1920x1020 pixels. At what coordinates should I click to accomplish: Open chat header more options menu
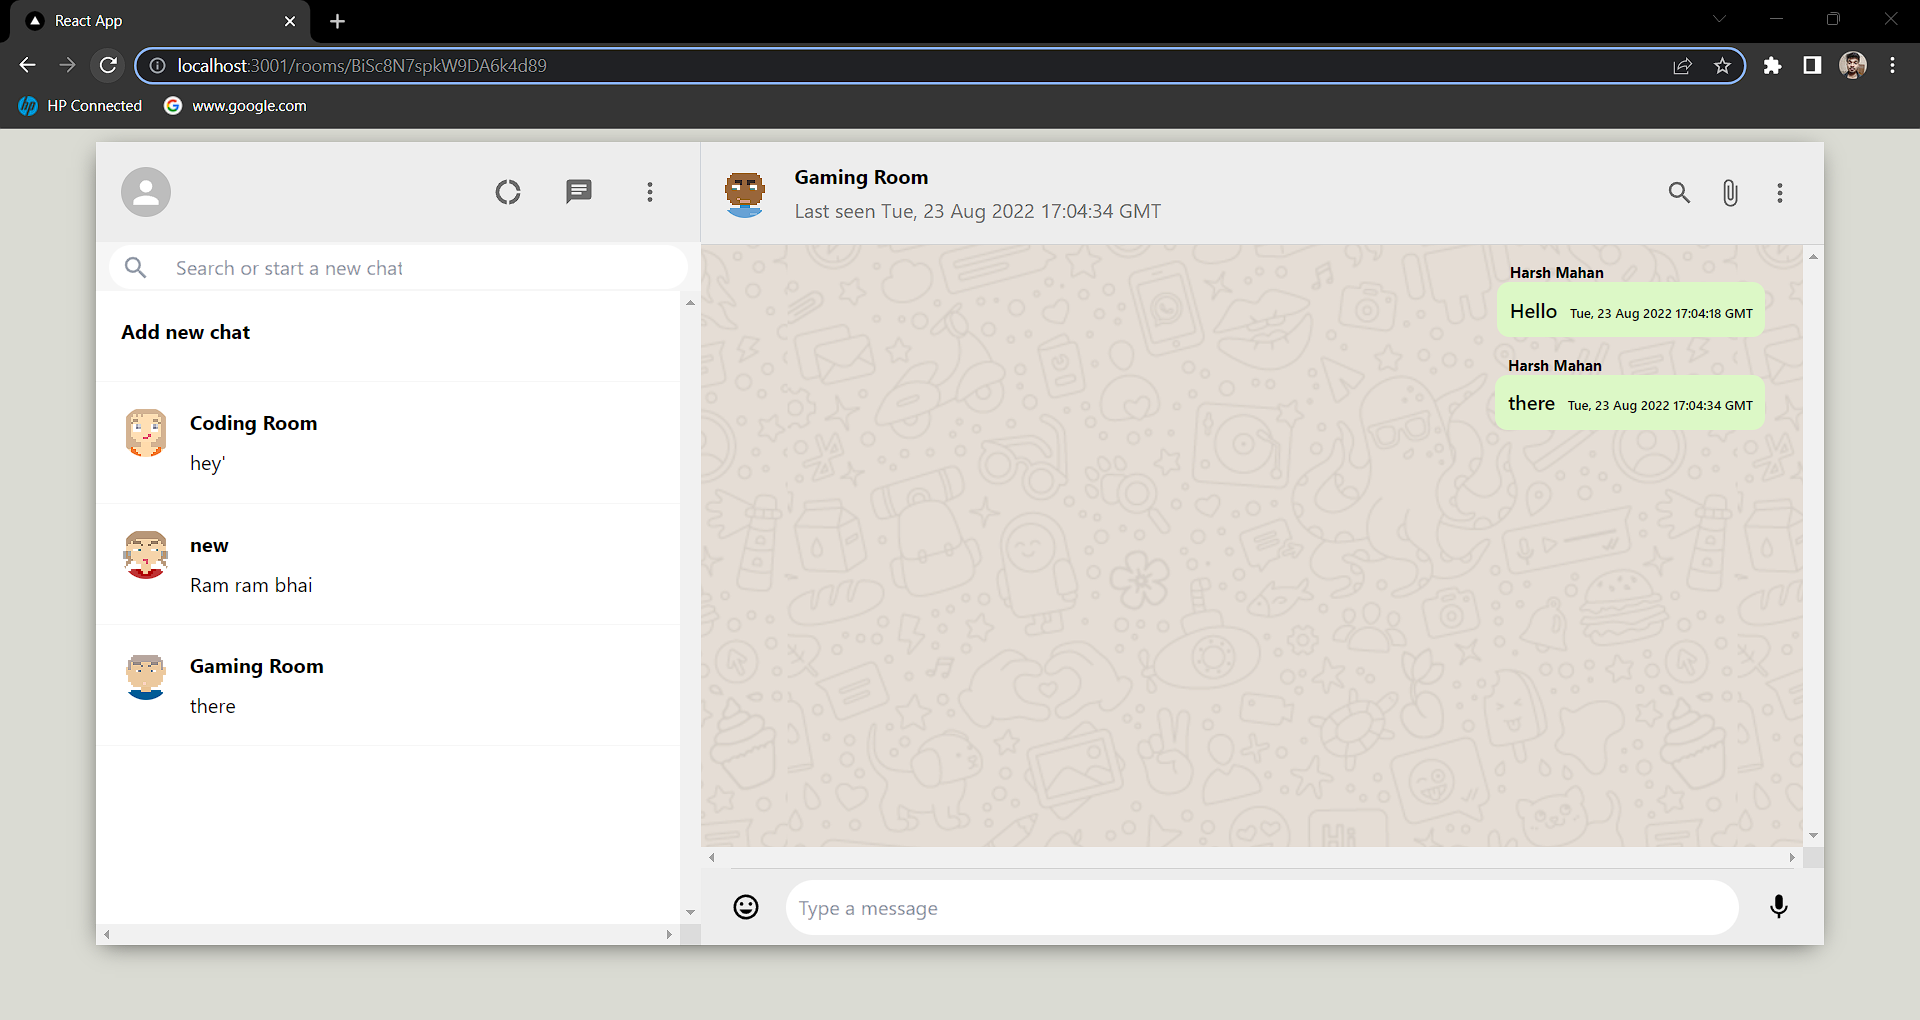(x=1780, y=193)
